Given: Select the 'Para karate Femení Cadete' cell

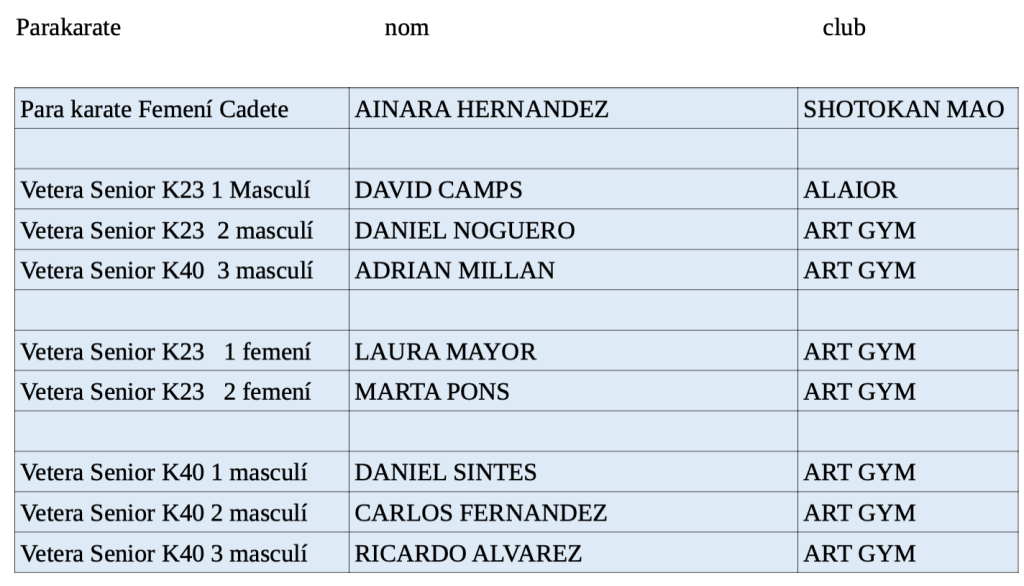Looking at the screenshot, I should [155, 109].
